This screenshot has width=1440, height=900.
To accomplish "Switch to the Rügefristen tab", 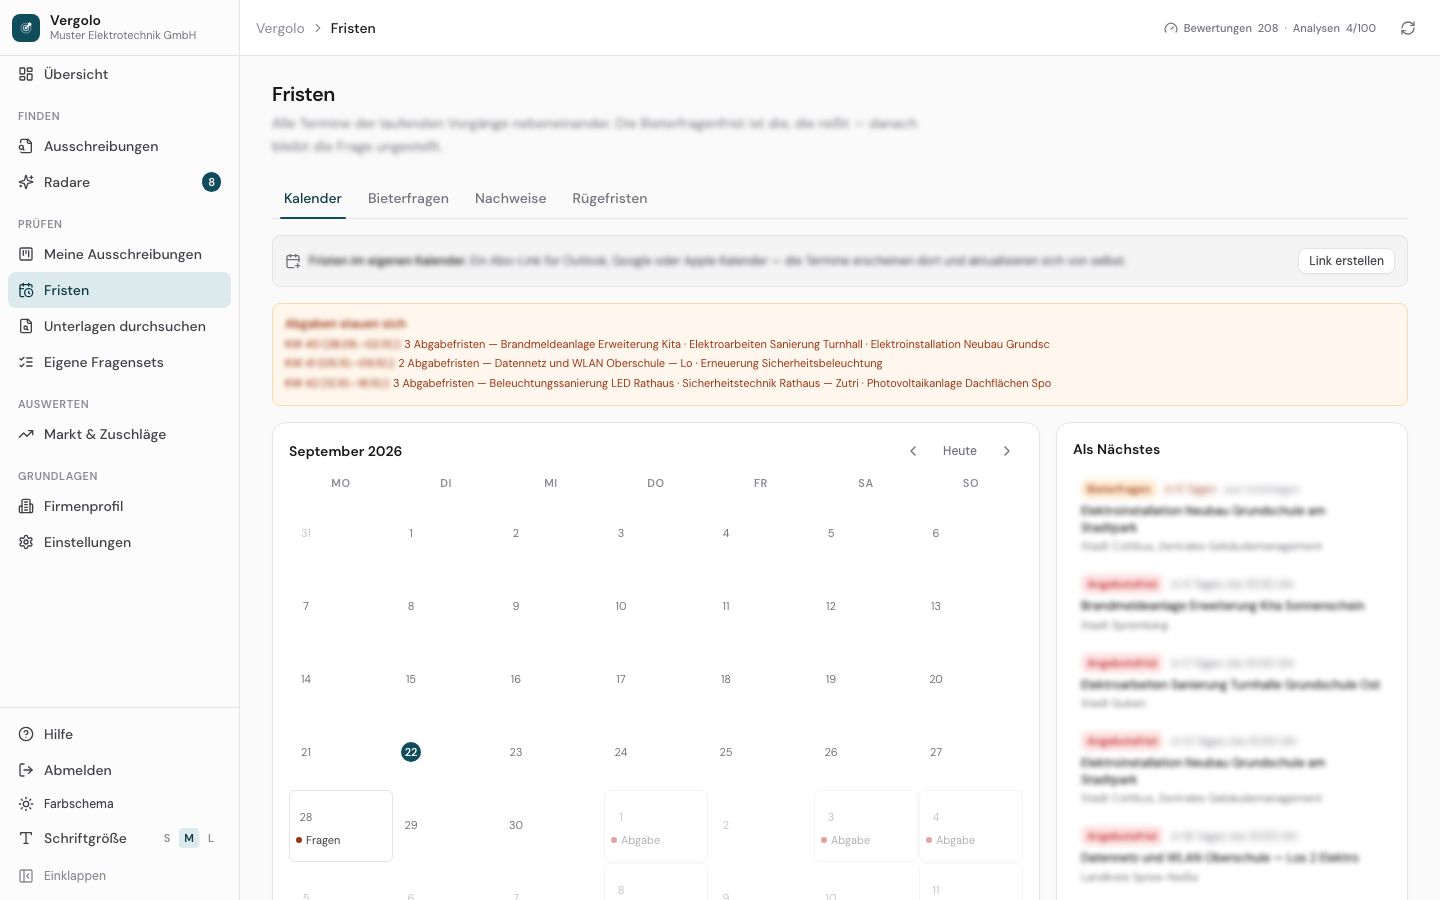I will pos(610,198).
